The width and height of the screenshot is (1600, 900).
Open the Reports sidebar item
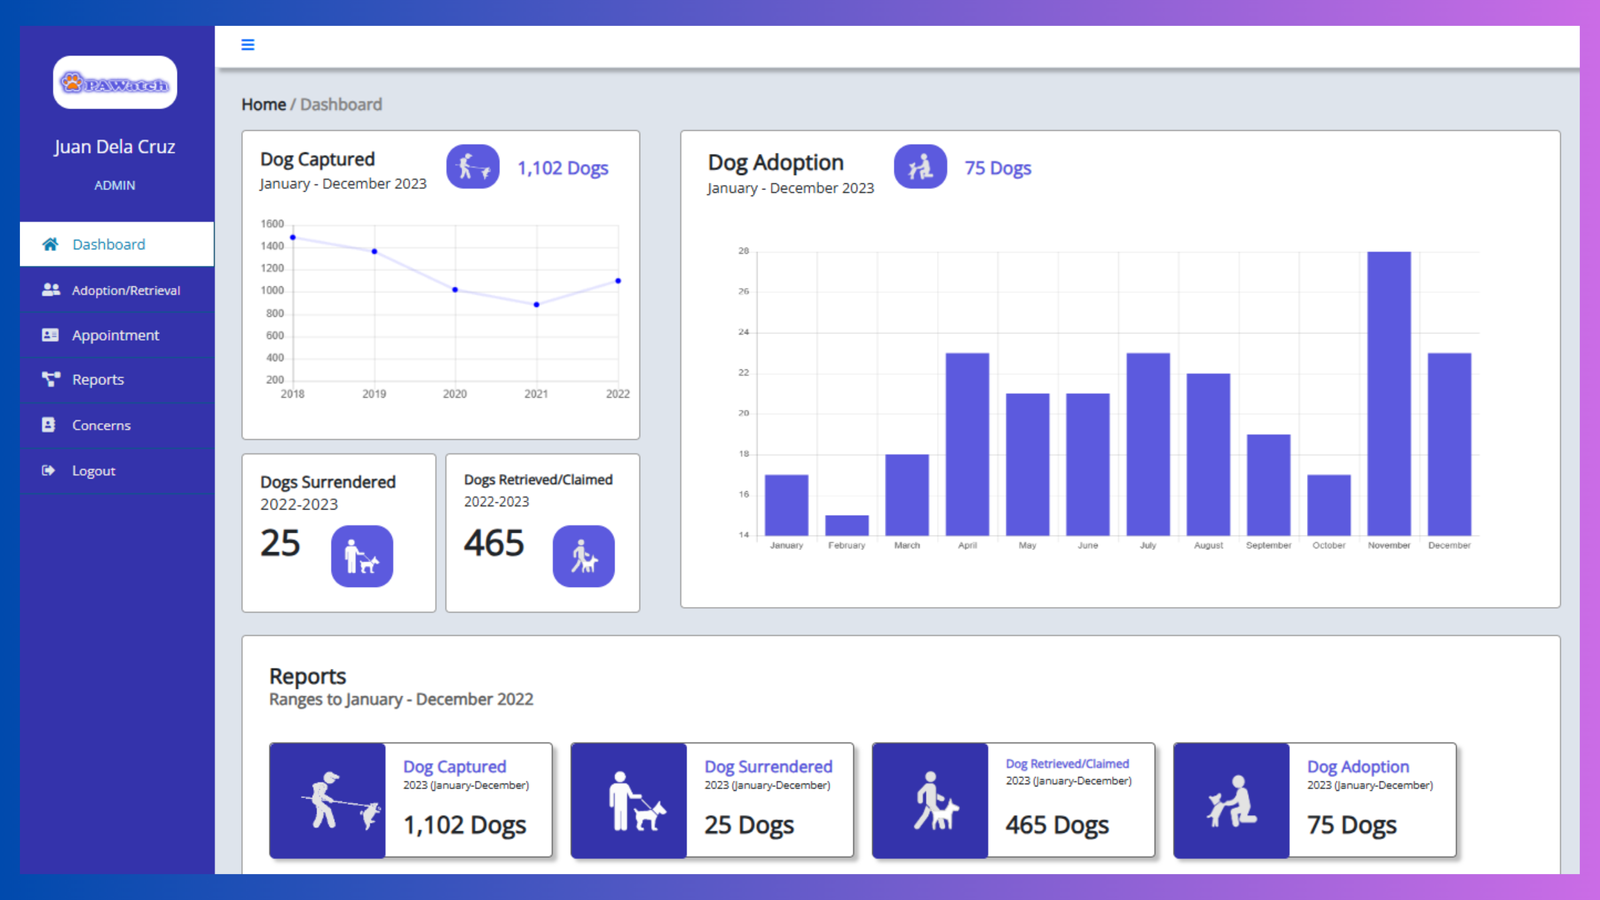pyautogui.click(x=98, y=380)
